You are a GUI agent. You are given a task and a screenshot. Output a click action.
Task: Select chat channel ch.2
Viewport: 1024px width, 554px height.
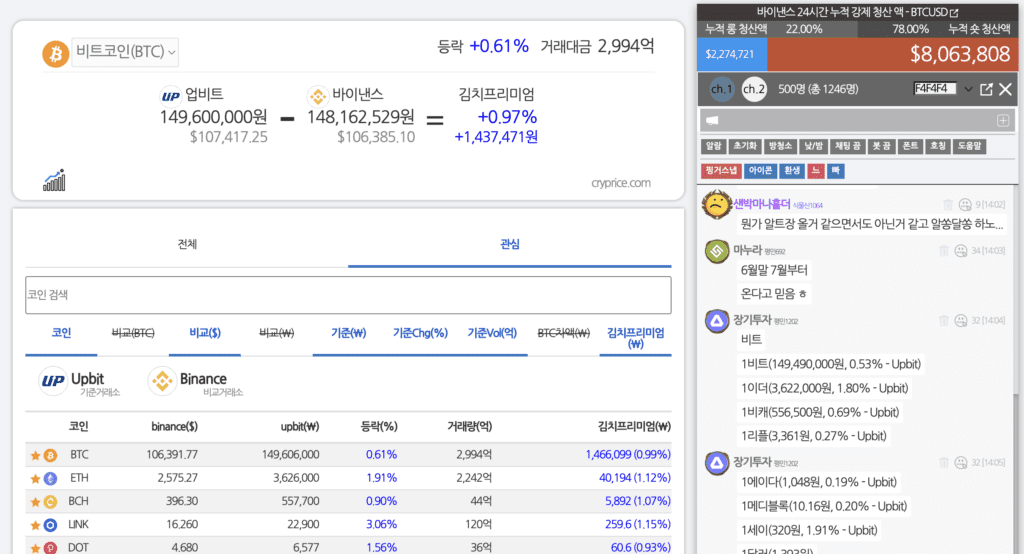coord(754,89)
